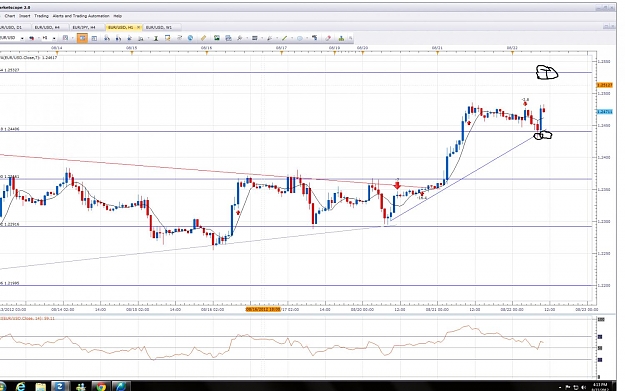Select the horizontal line labeled 1.25327
625x391 pixels.
tap(296, 73)
